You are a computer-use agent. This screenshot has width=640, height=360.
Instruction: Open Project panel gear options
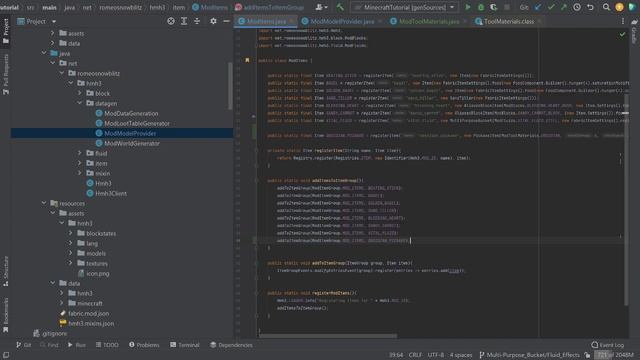point(213,21)
